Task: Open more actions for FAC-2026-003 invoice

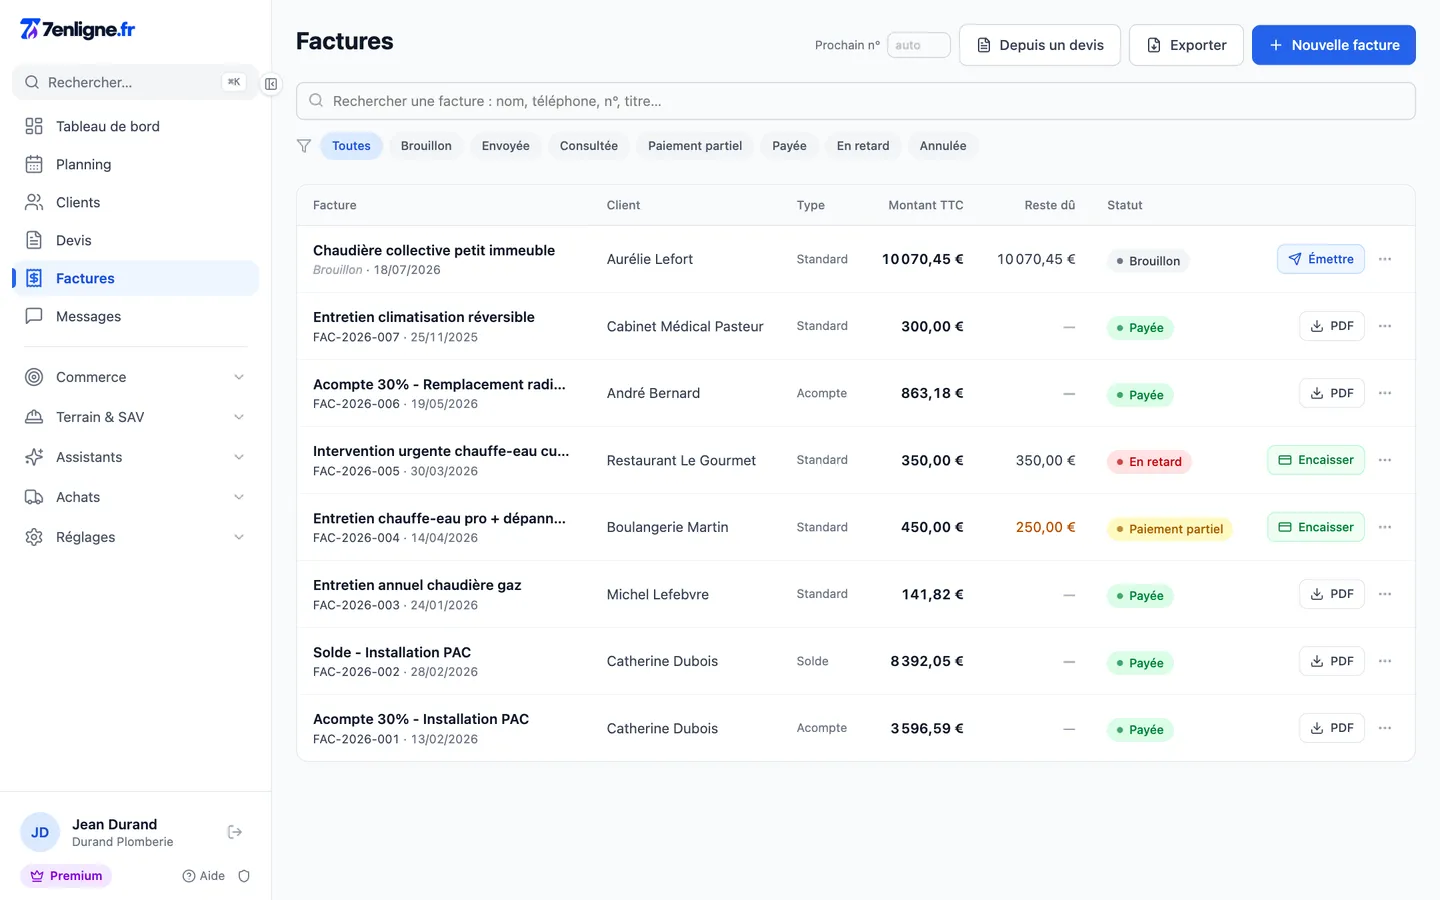Action: tap(1385, 594)
